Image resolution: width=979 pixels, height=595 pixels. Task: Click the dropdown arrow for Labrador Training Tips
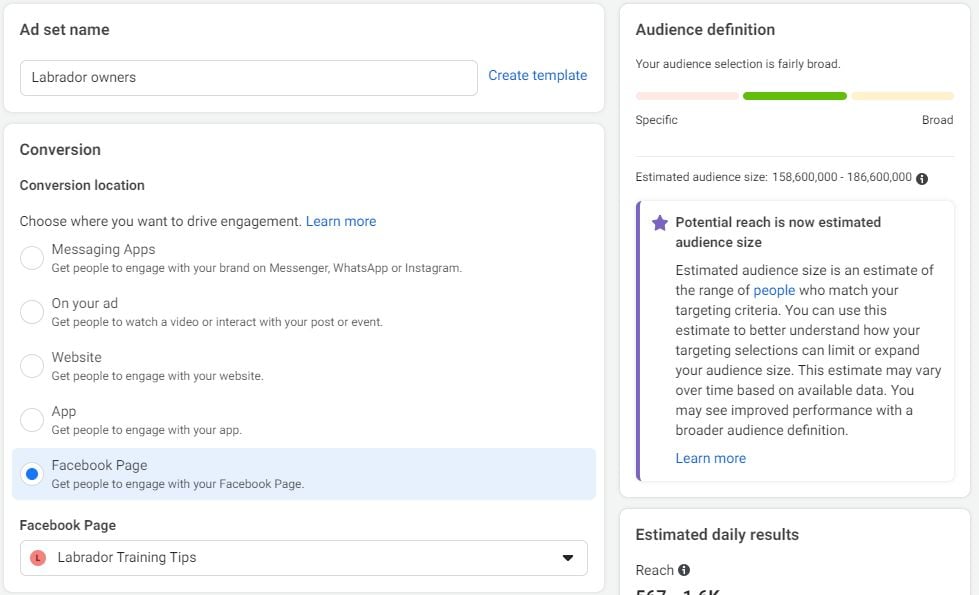(567, 558)
